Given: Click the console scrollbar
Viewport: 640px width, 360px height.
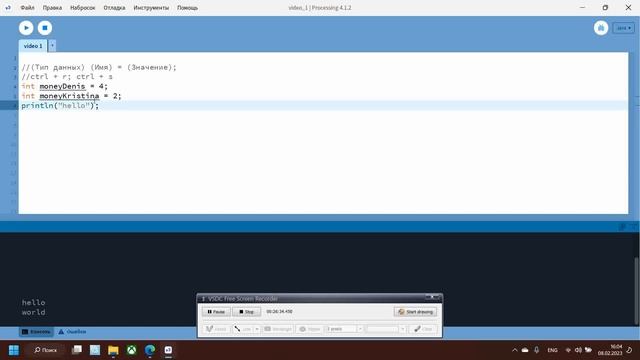Looking at the screenshot, I should [637, 290].
